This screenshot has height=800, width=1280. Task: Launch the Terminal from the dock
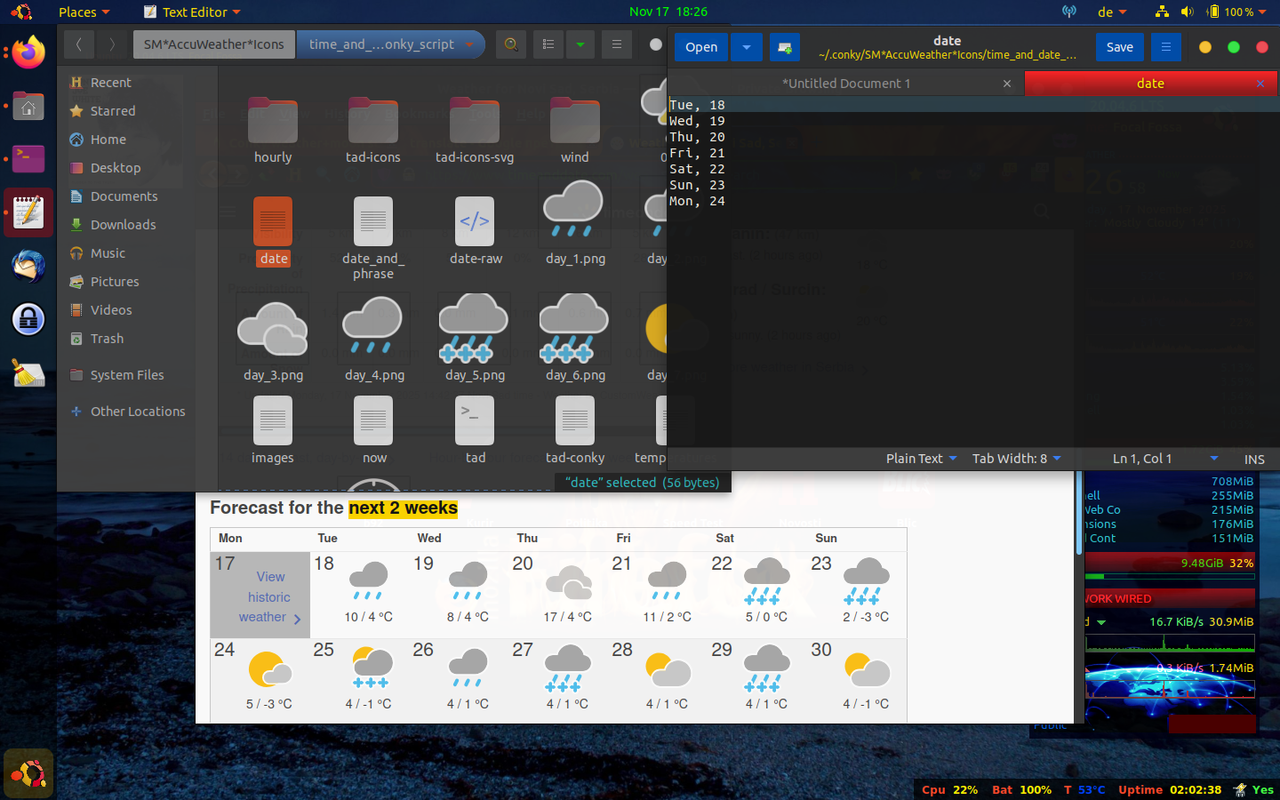28,158
